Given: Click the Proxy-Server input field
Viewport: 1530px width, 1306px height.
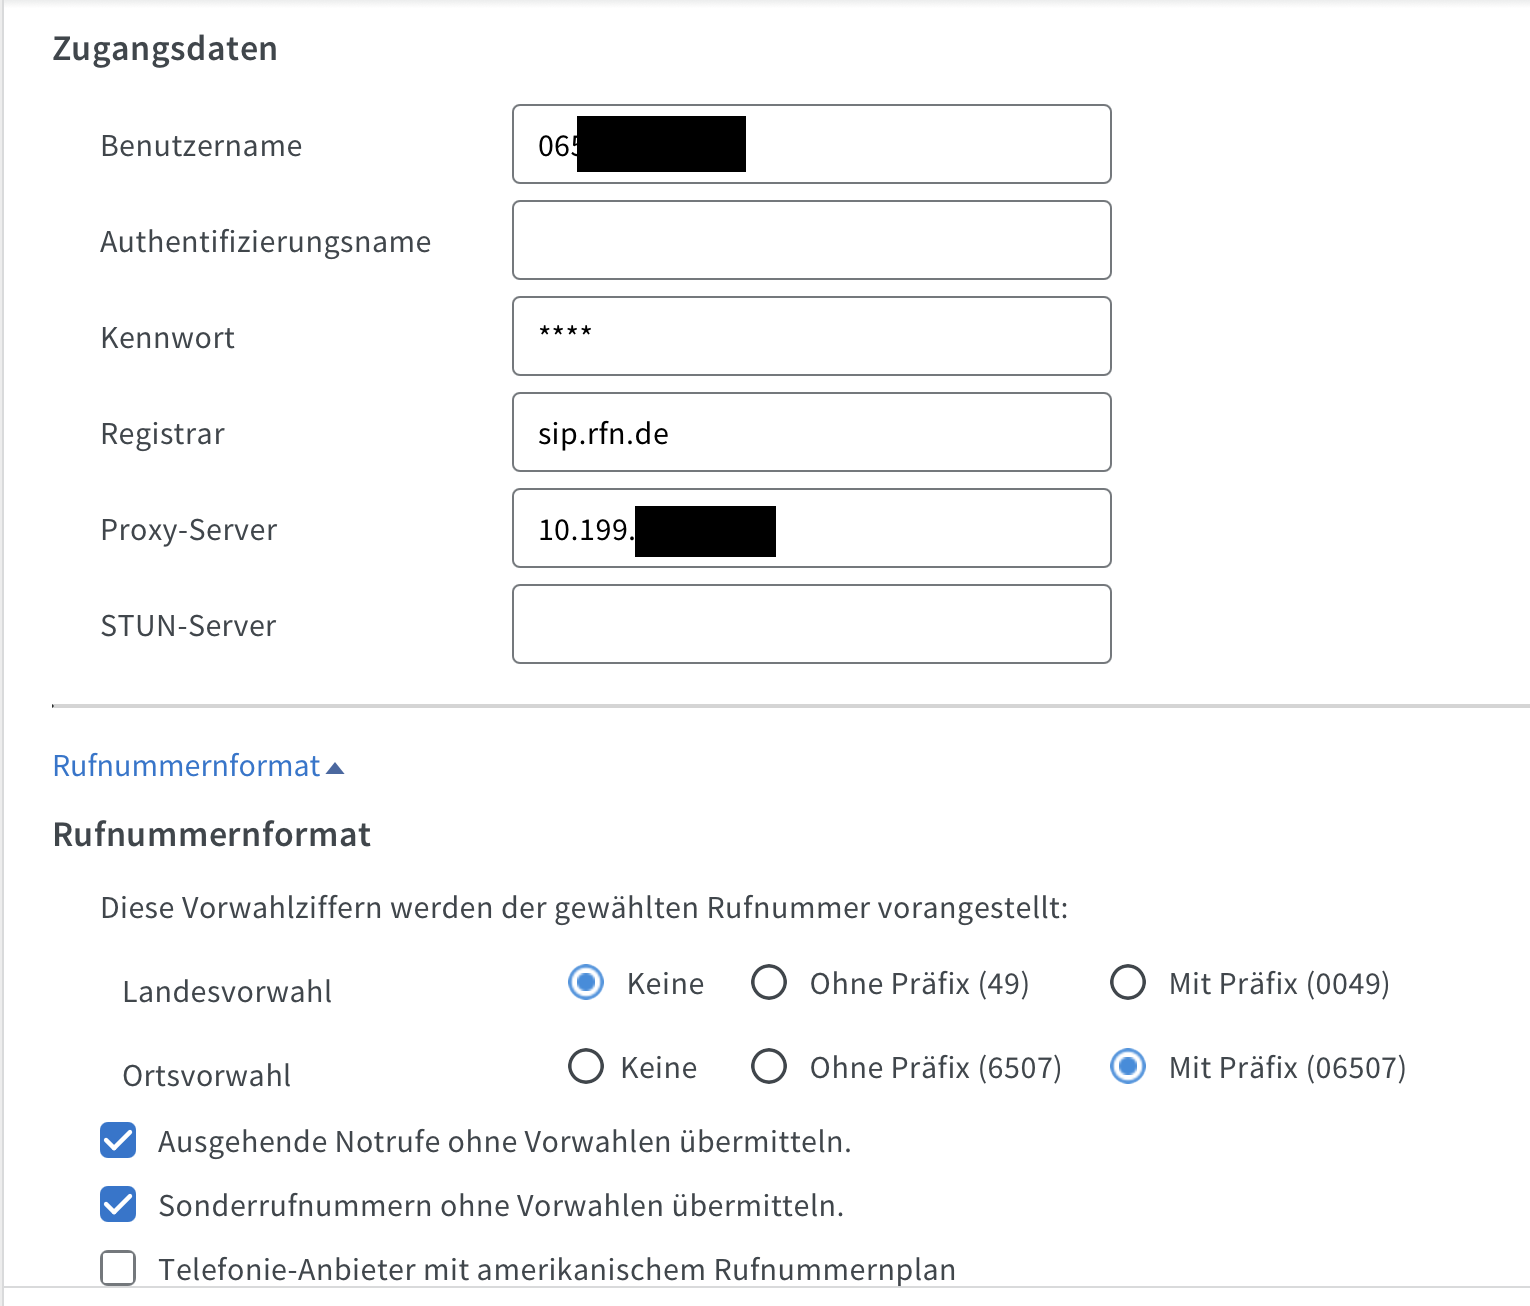Looking at the screenshot, I should [812, 528].
